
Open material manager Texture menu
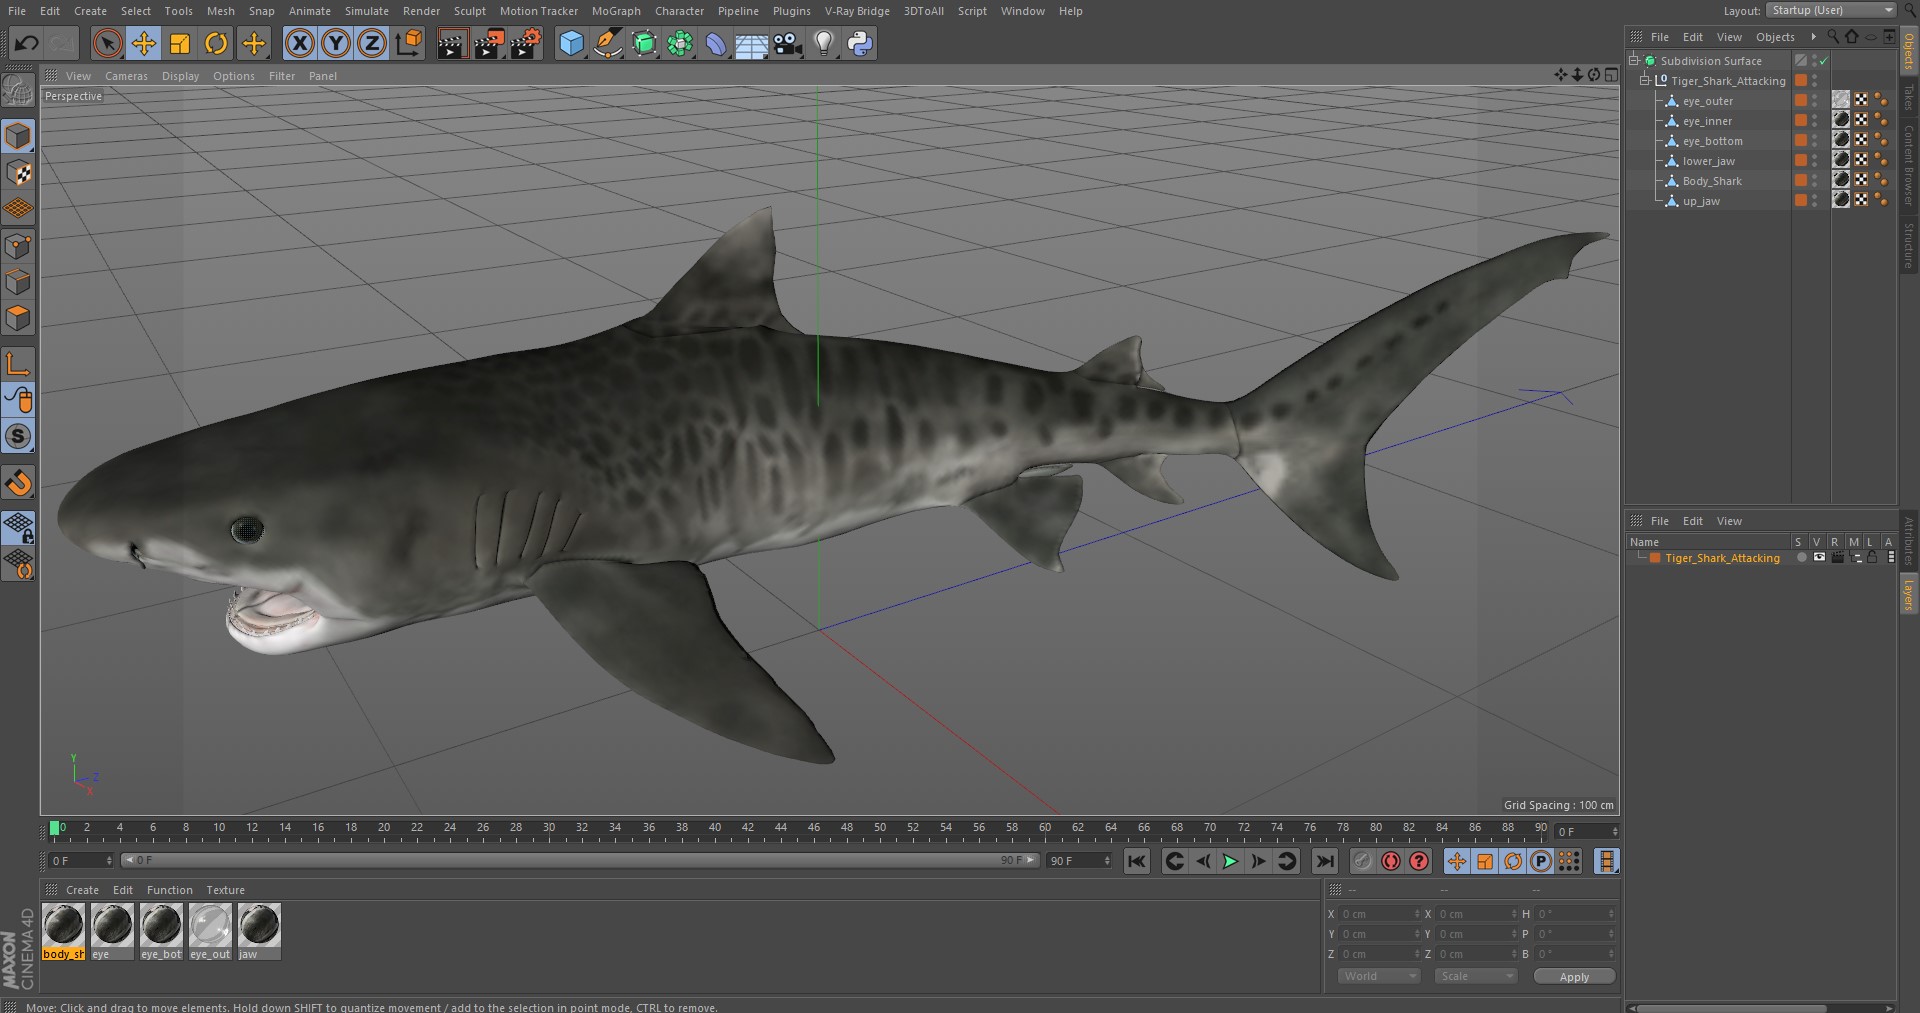click(x=225, y=890)
